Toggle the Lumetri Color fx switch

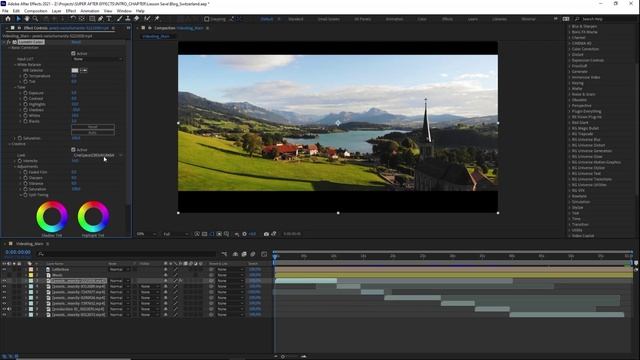tap(9, 42)
